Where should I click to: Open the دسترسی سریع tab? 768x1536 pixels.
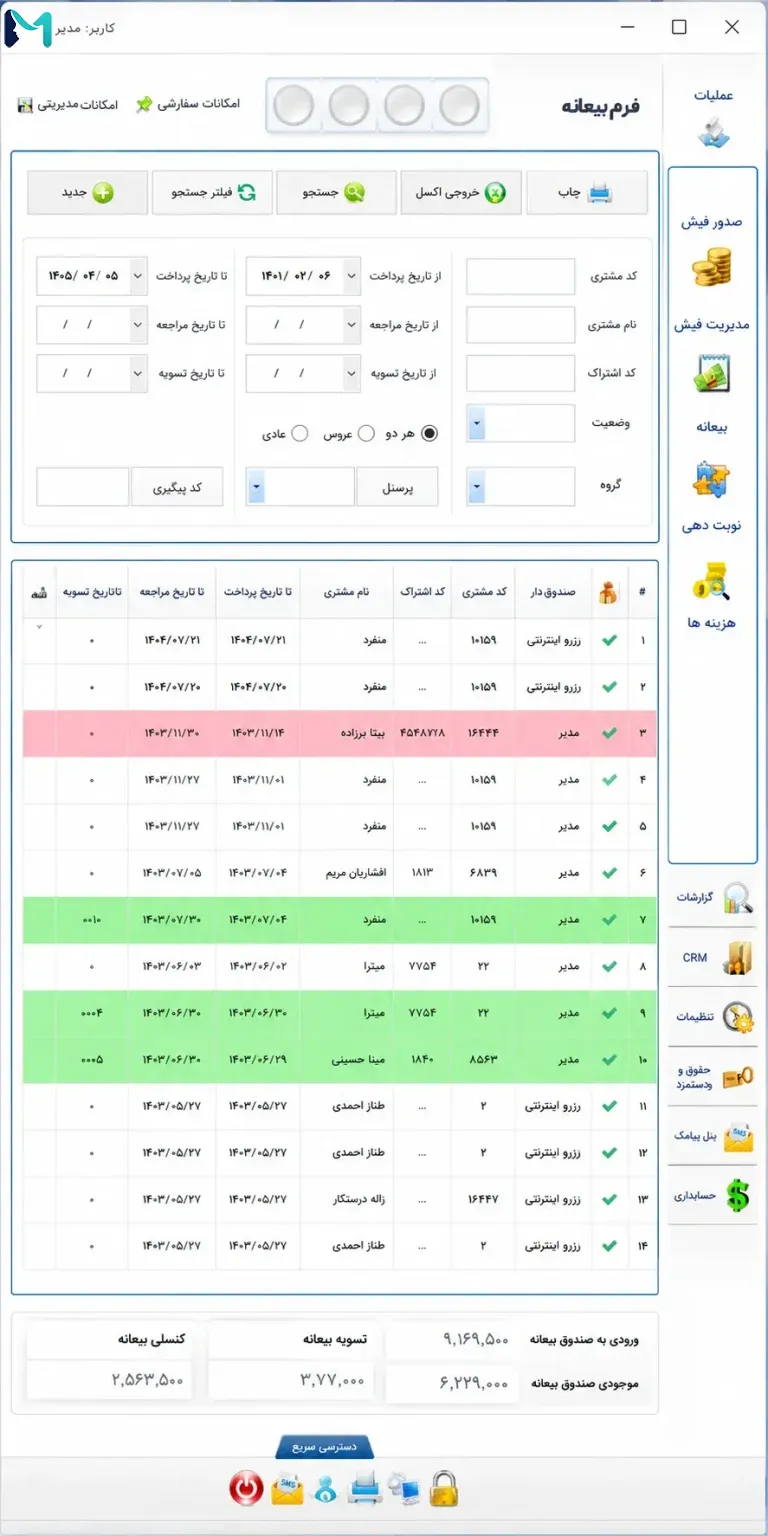coord(324,1447)
